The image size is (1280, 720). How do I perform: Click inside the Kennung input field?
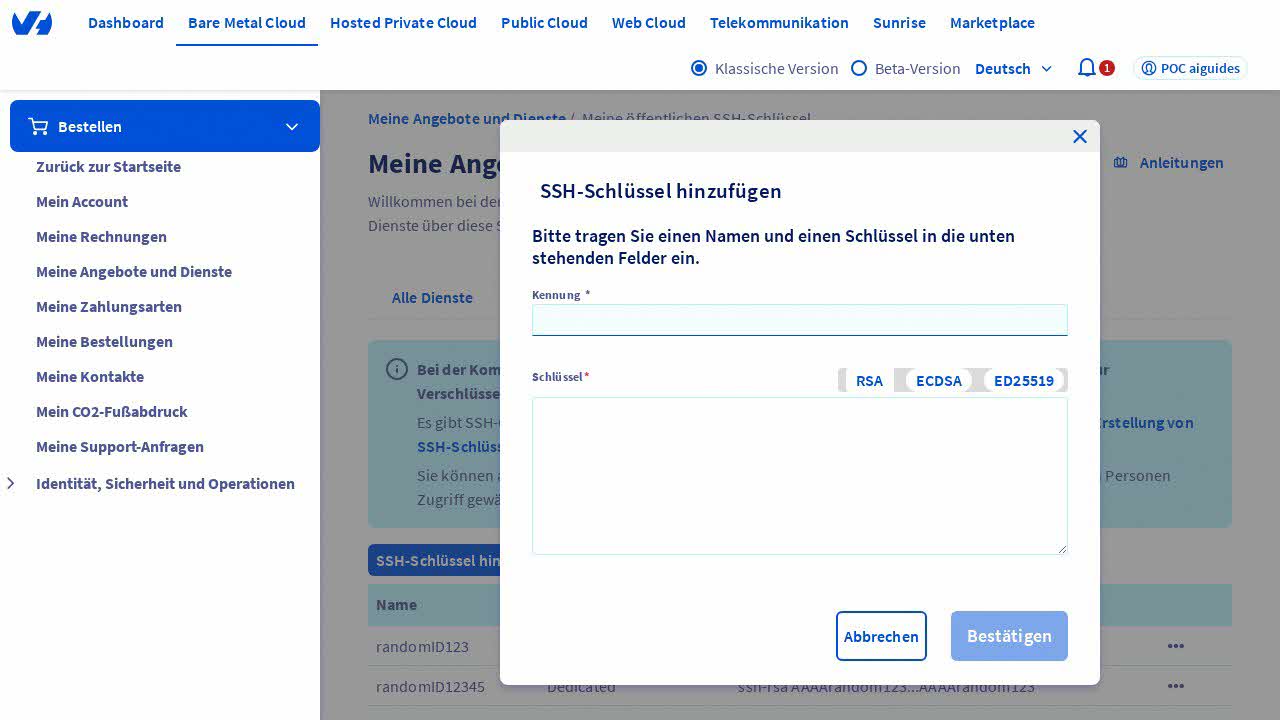click(799, 319)
